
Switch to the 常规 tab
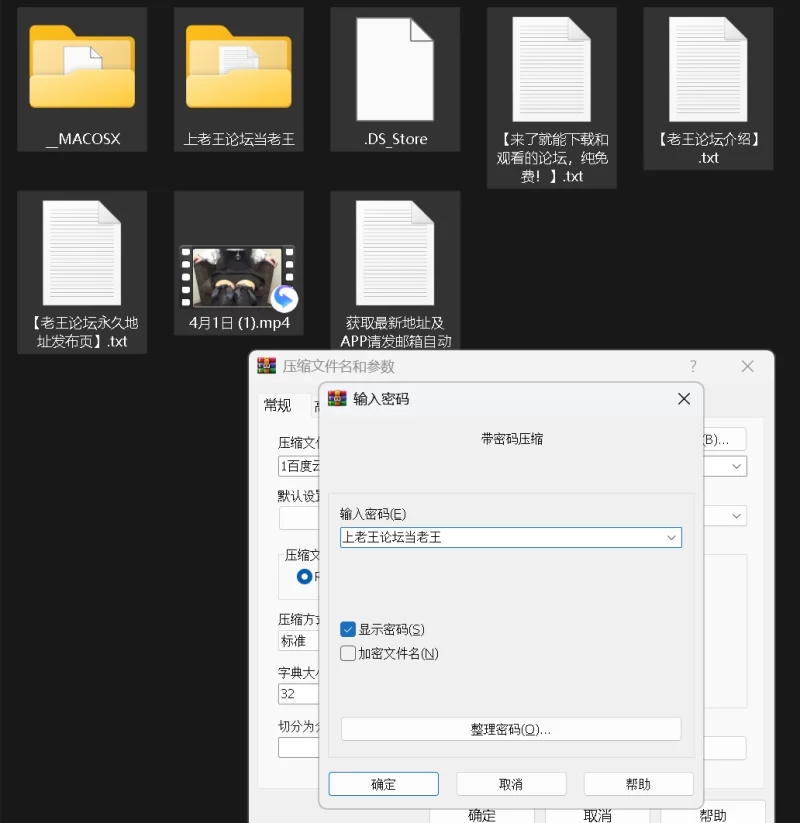[277, 405]
